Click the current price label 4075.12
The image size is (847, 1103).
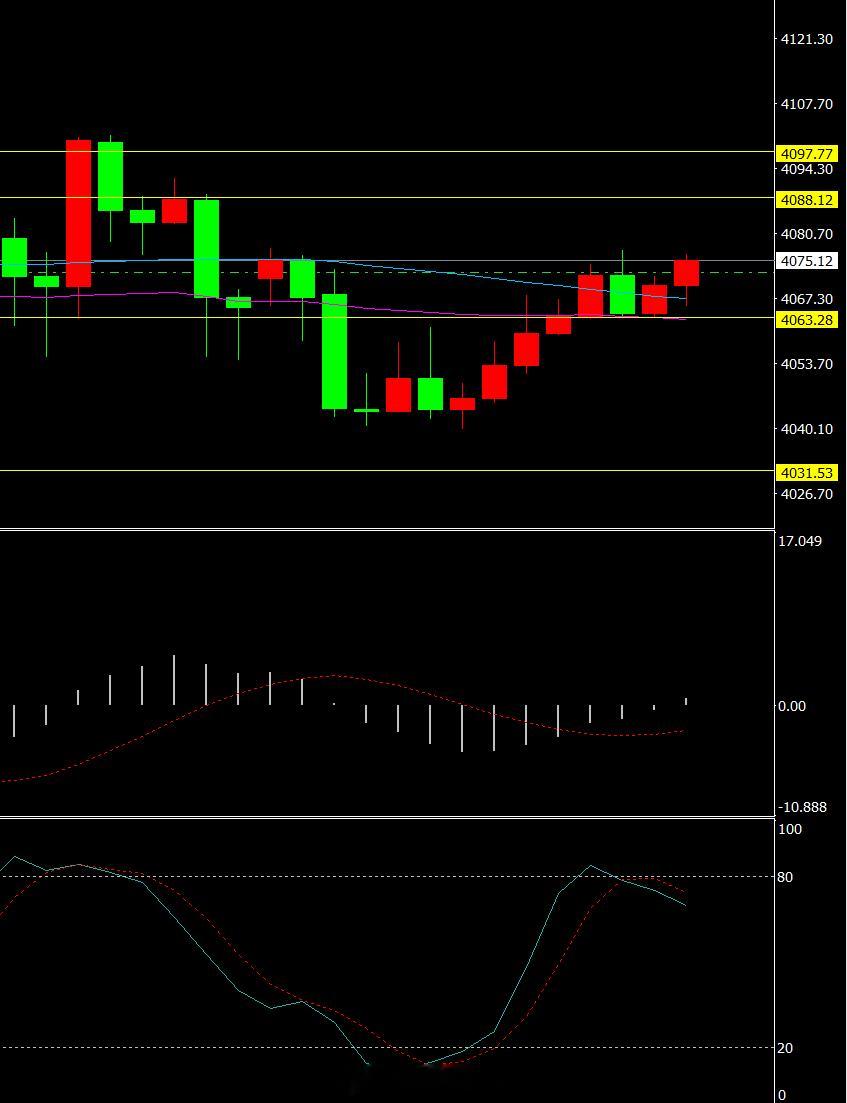point(807,261)
